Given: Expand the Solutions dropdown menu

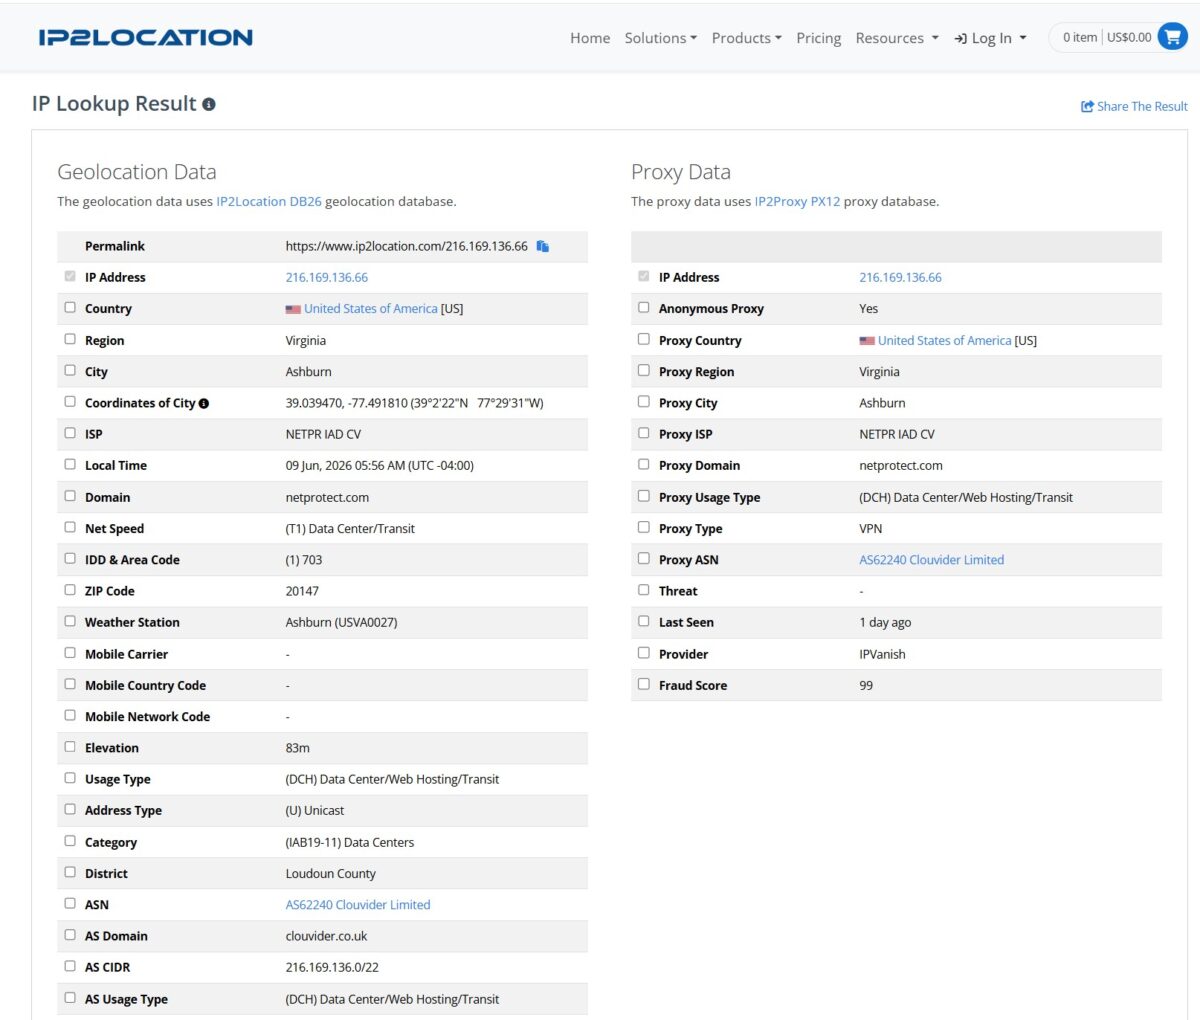Looking at the screenshot, I should coord(660,38).
